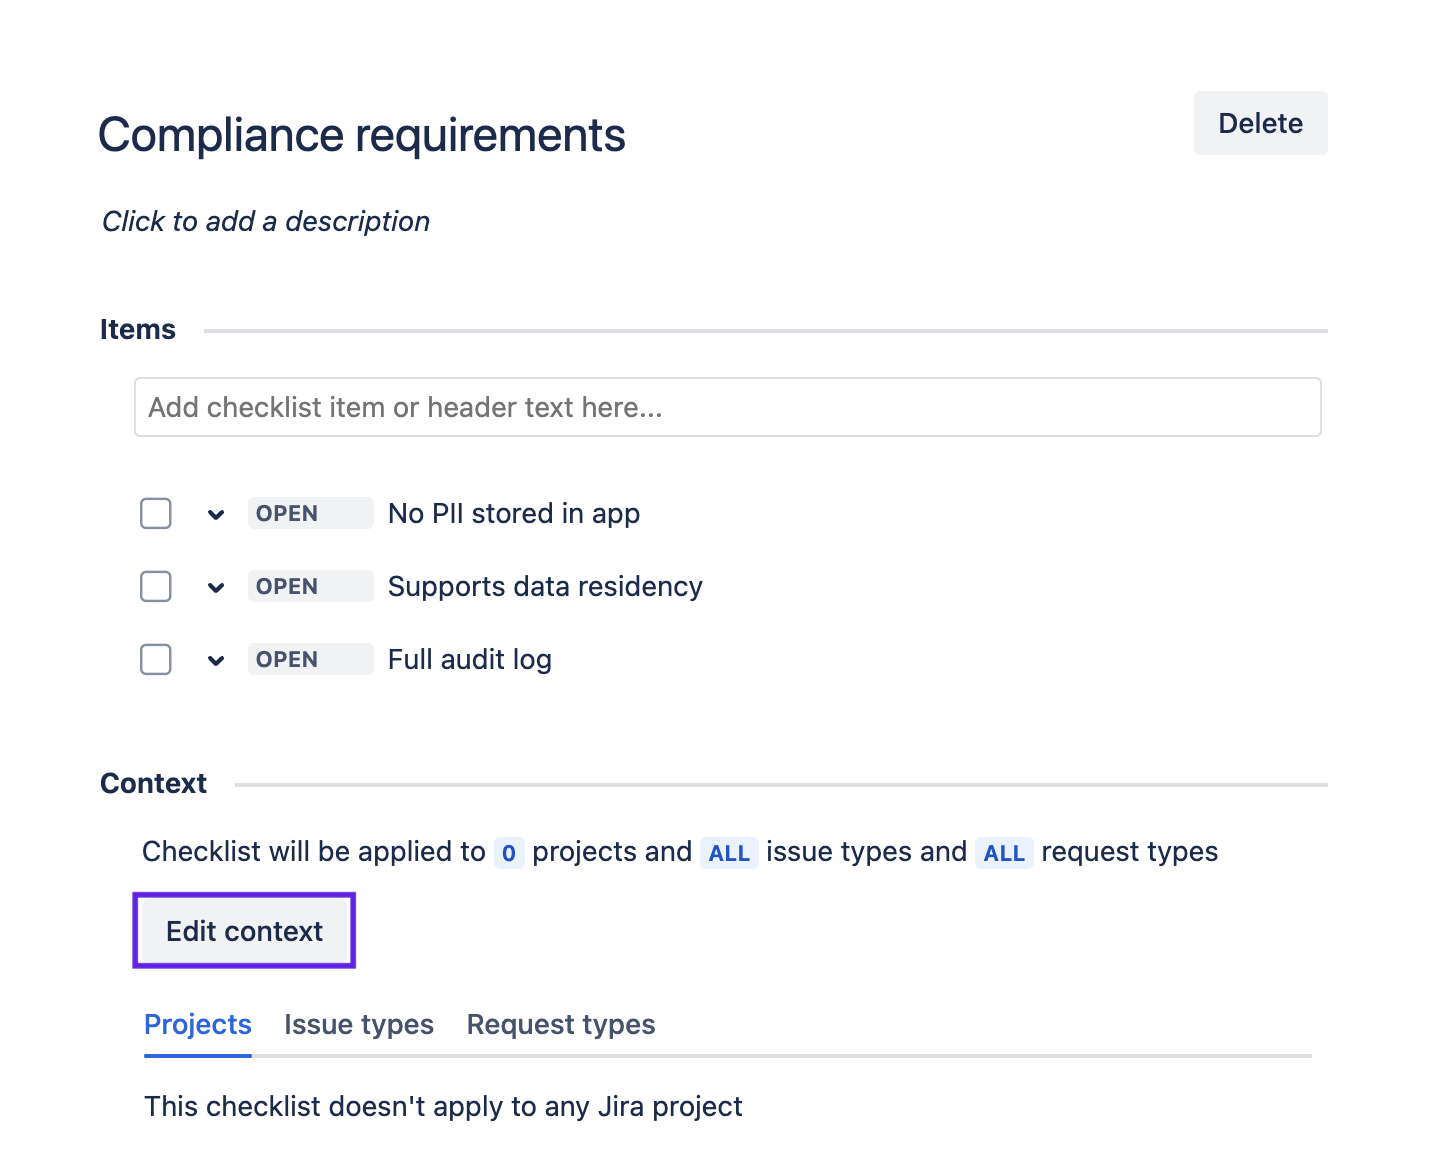Switch to the Projects tab

pyautogui.click(x=198, y=1025)
